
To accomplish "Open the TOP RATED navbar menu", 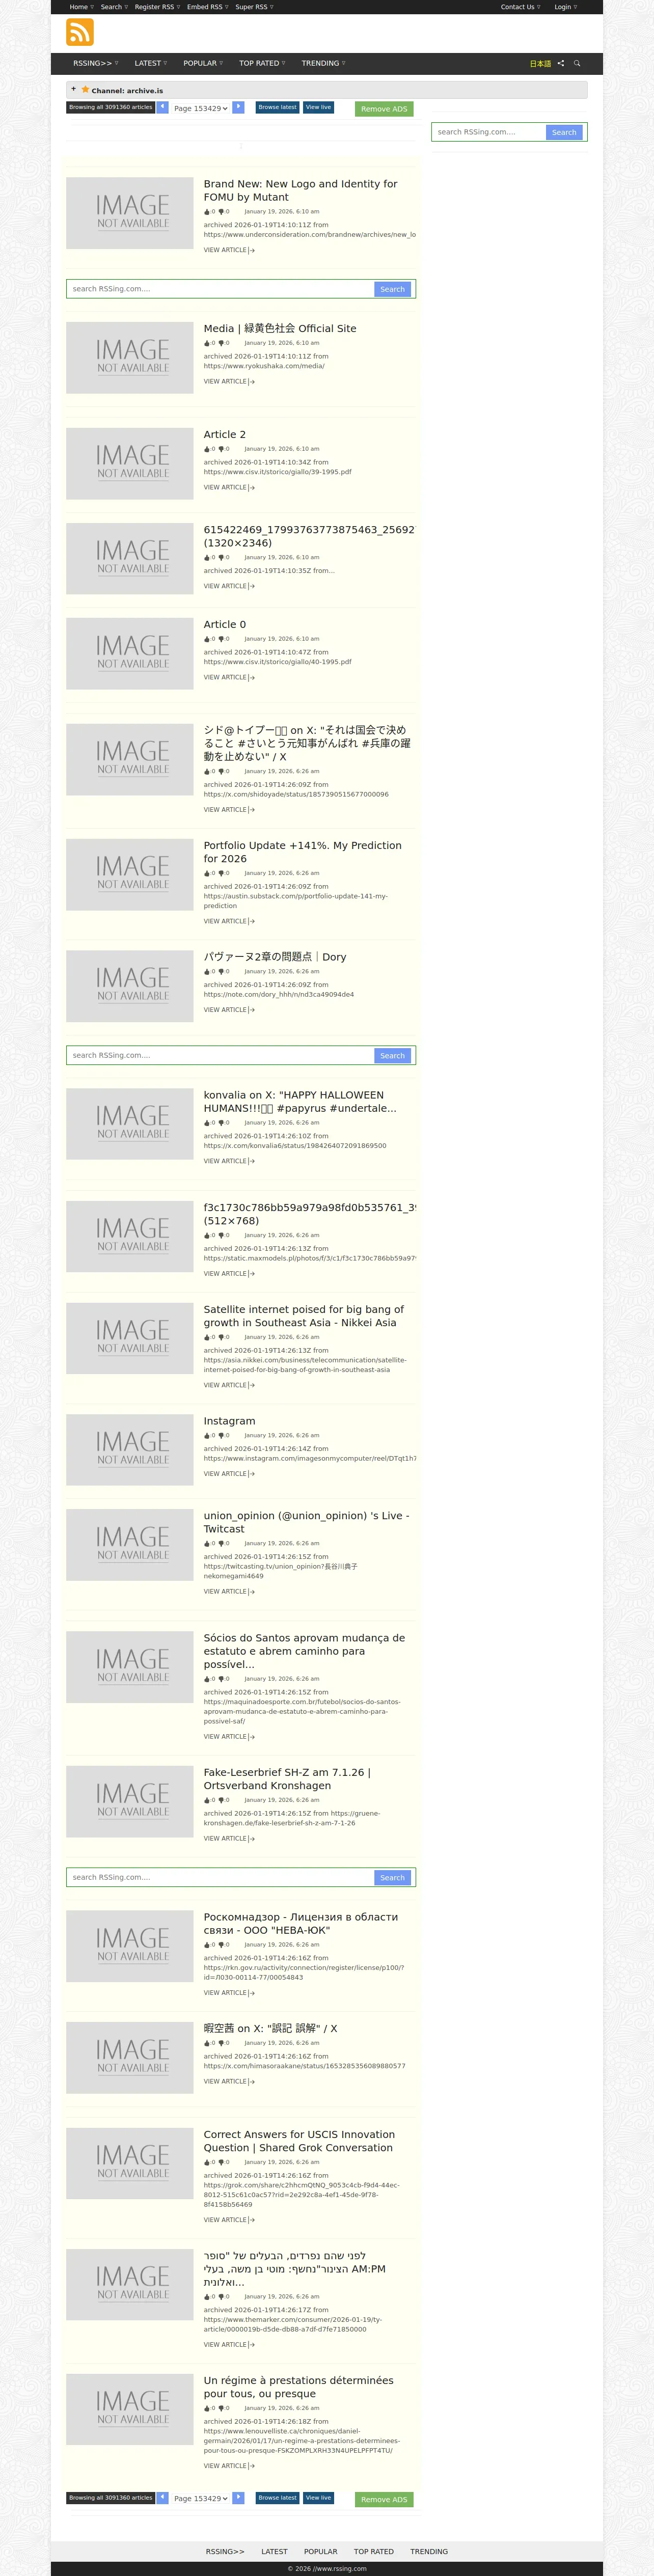I will 262,63.
